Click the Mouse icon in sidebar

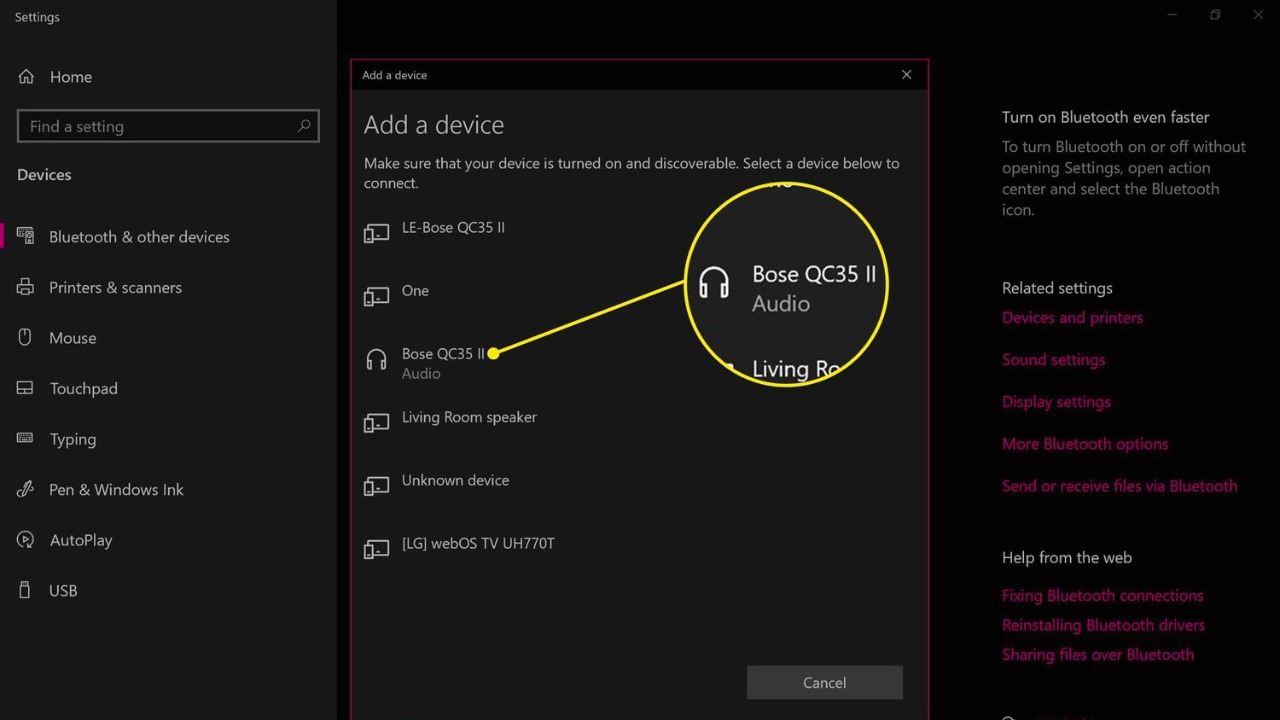tap(25, 337)
